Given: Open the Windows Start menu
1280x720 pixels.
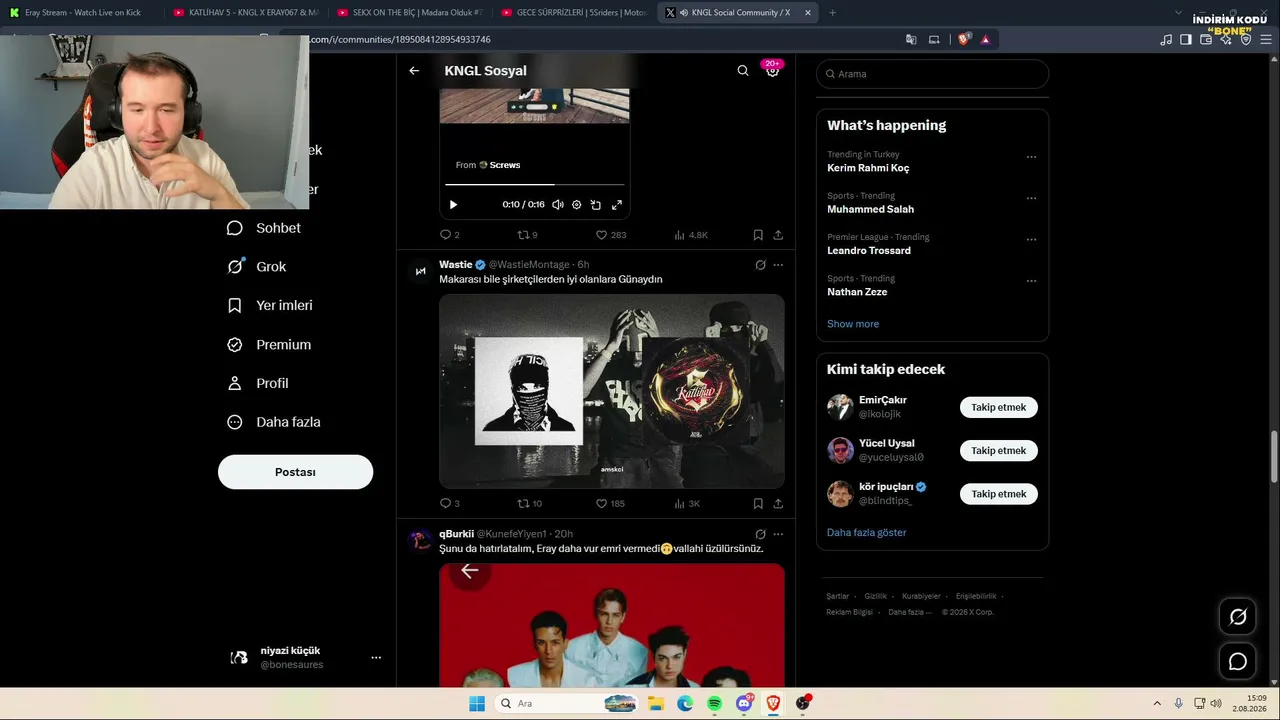Looking at the screenshot, I should point(477,703).
